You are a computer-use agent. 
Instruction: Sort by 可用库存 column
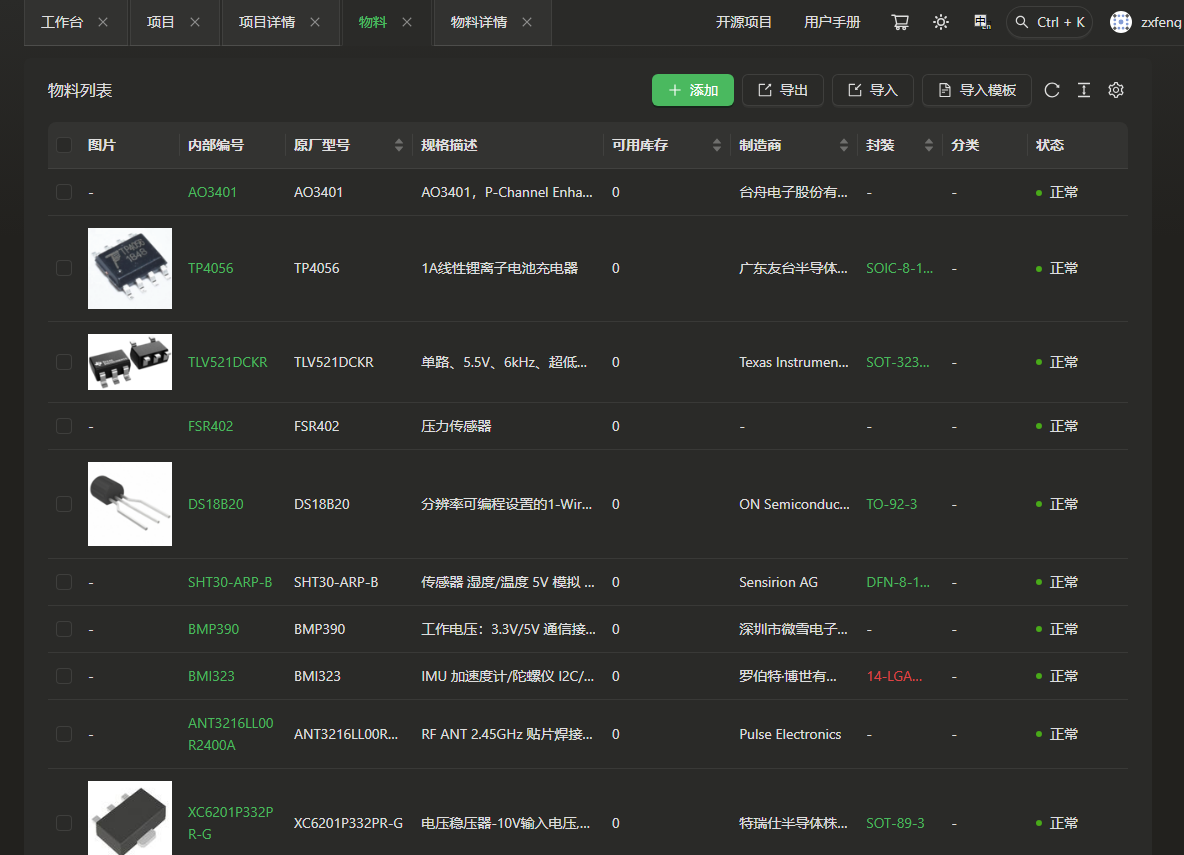716,145
